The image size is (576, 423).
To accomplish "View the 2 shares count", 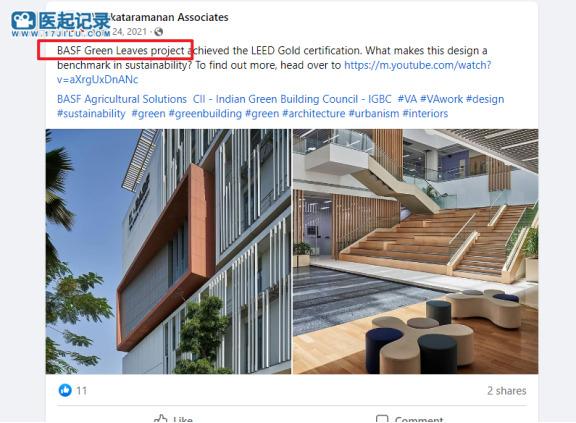I will (x=507, y=390).
